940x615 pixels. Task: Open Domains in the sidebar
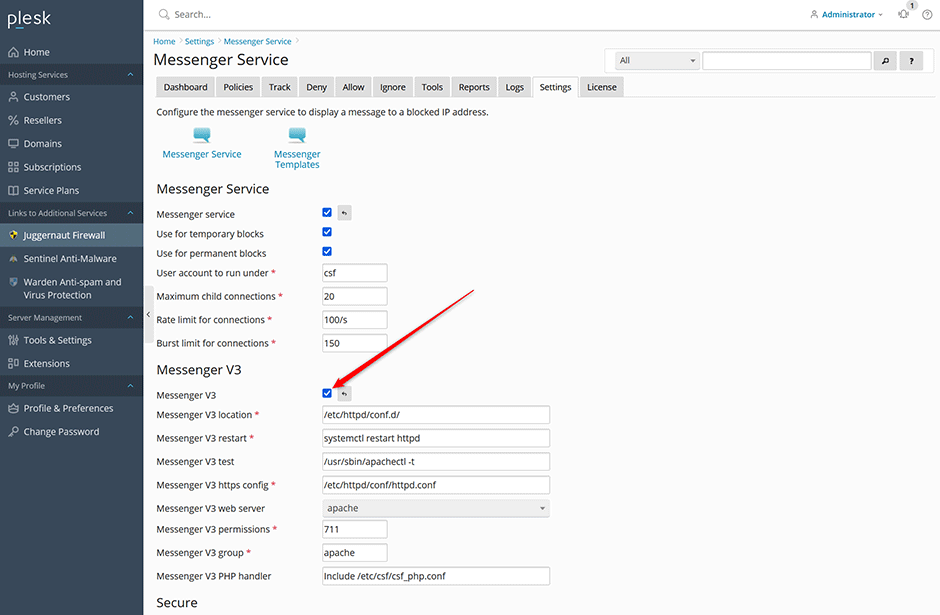[x=71, y=143]
